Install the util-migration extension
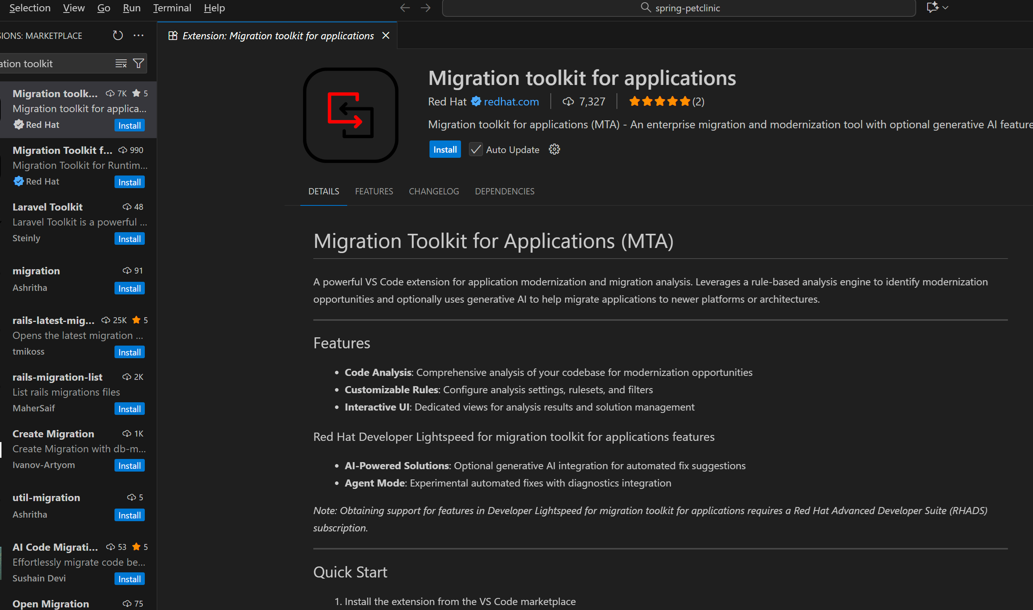 129,515
